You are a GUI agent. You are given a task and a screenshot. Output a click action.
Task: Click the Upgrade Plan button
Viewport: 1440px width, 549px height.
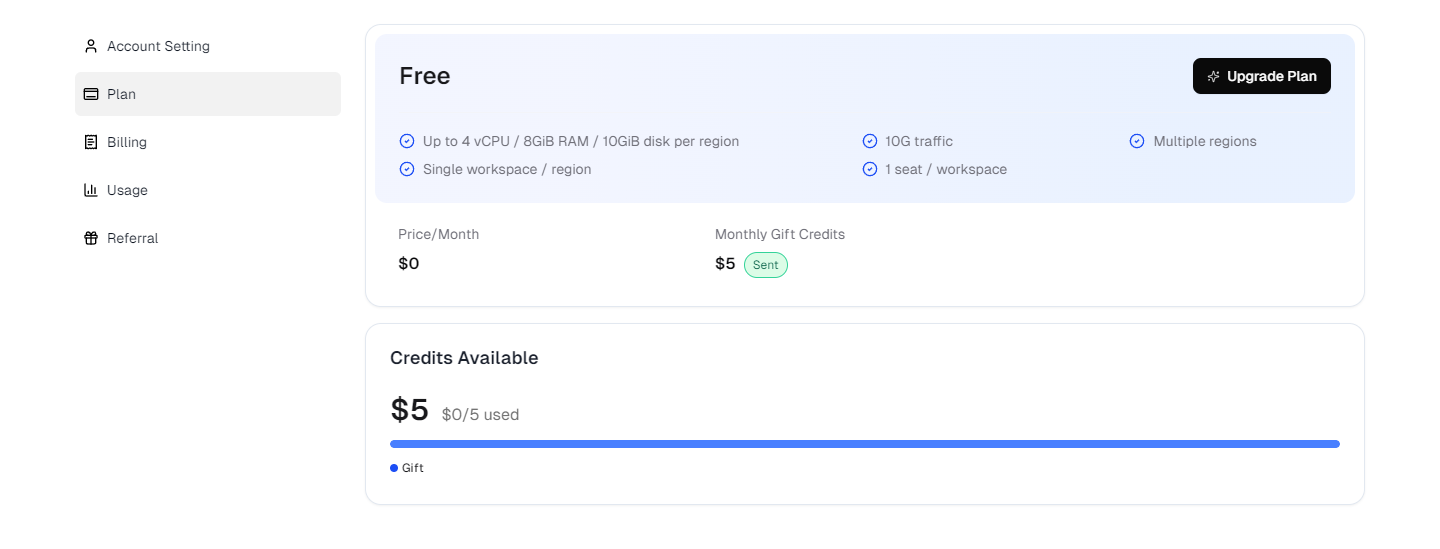(x=1262, y=76)
